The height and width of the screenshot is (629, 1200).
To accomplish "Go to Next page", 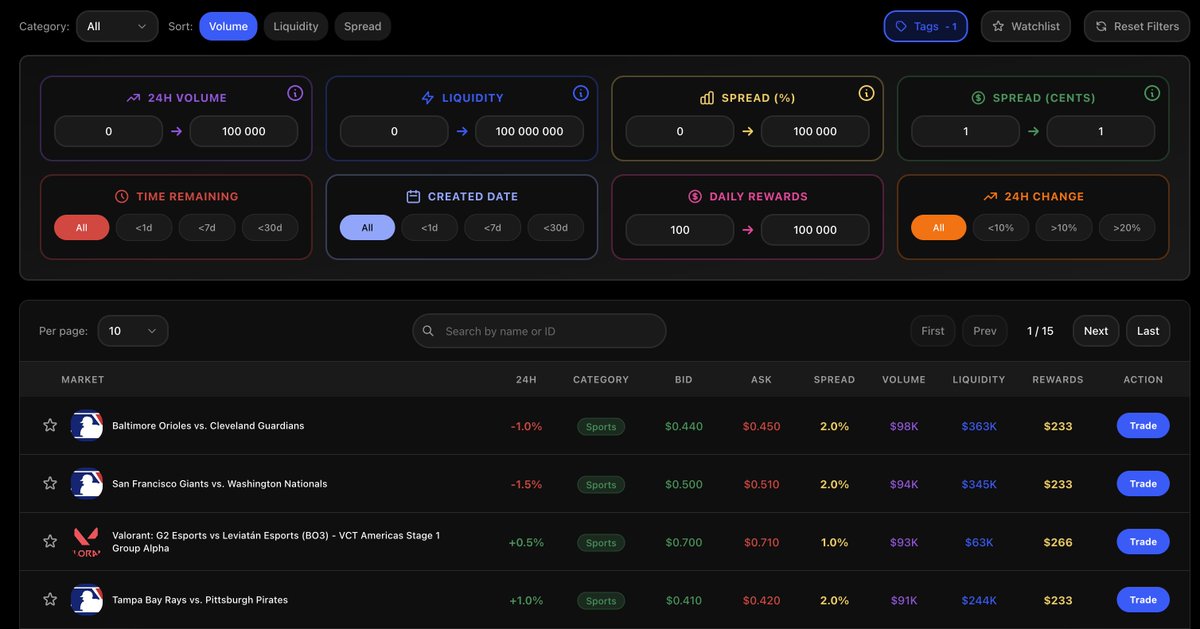I will point(1096,331).
